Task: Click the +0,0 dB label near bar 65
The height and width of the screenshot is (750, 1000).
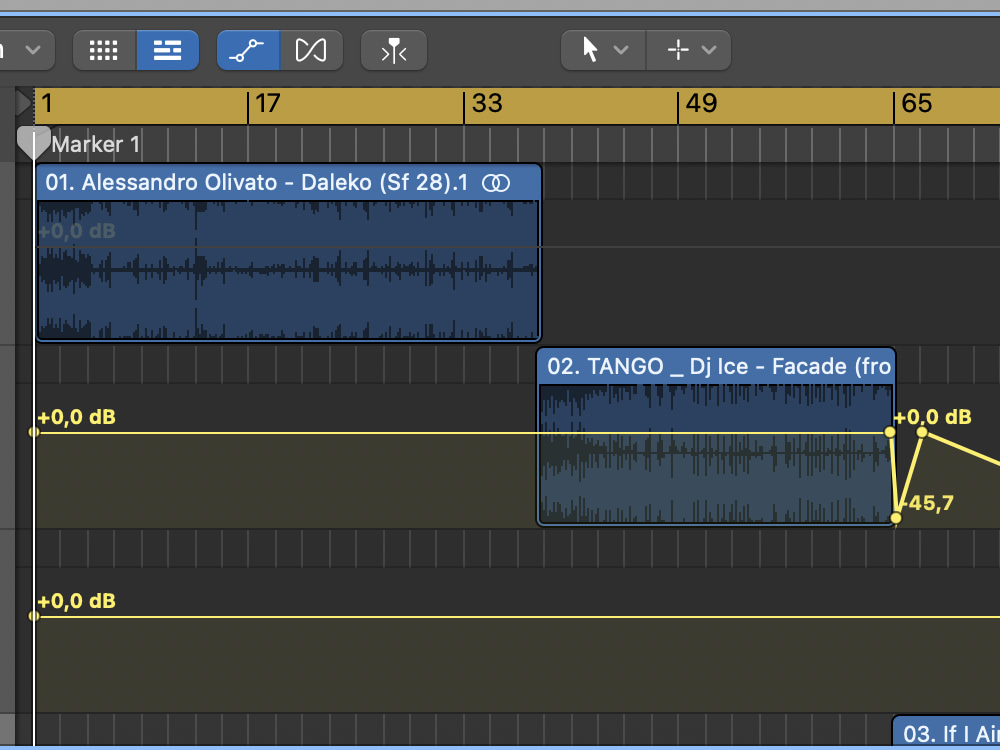Action: 932,418
